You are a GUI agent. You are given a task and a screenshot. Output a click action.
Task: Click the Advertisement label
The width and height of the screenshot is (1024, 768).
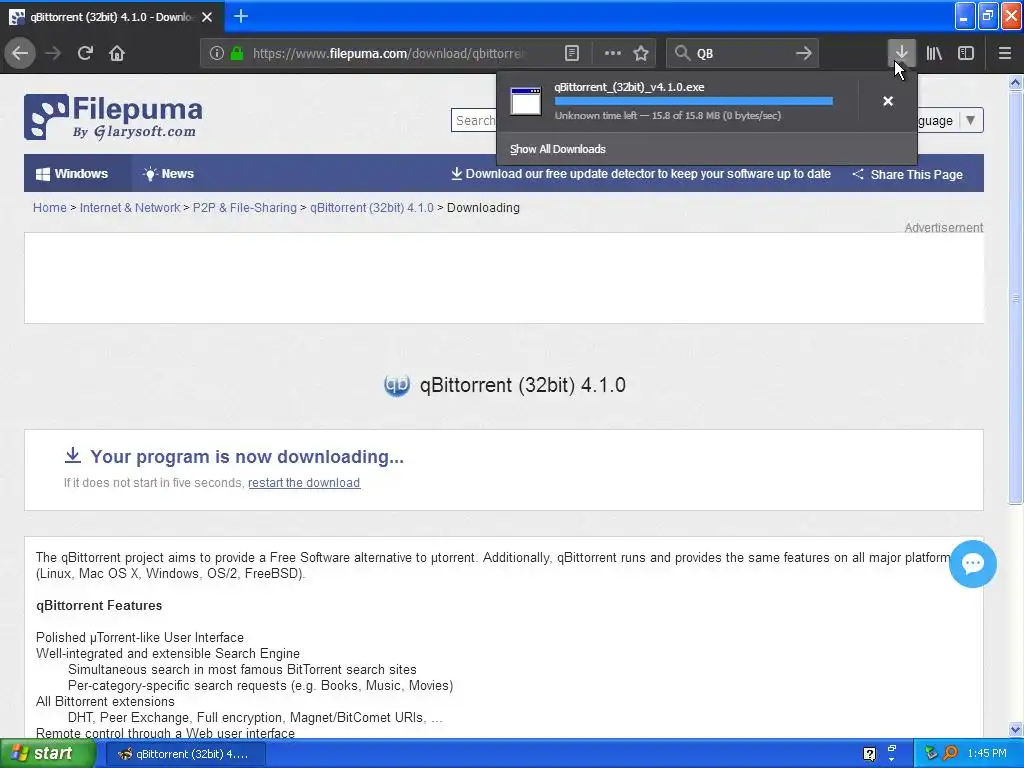coord(944,227)
